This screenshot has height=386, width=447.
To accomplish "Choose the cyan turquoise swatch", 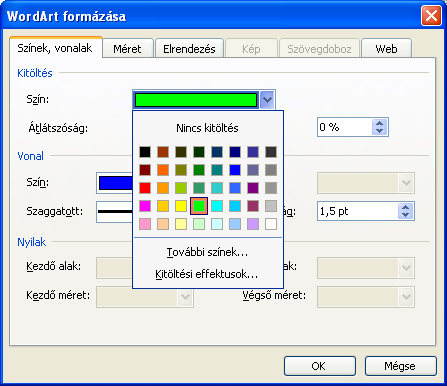I will click(x=217, y=206).
